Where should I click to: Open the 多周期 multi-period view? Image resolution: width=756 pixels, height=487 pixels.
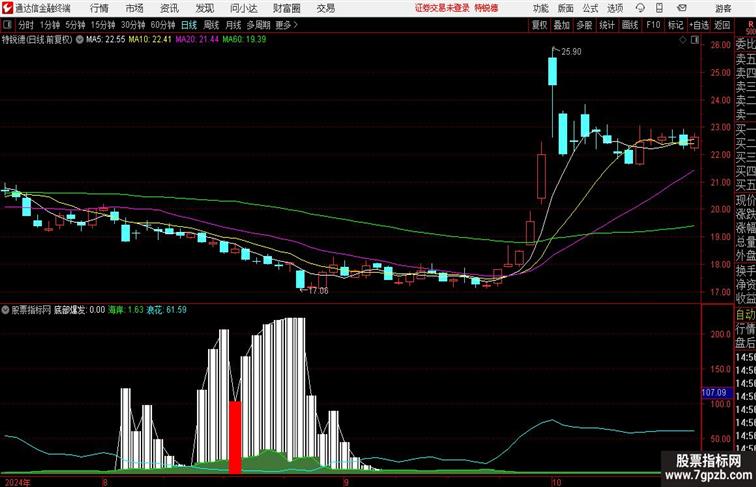[259, 25]
